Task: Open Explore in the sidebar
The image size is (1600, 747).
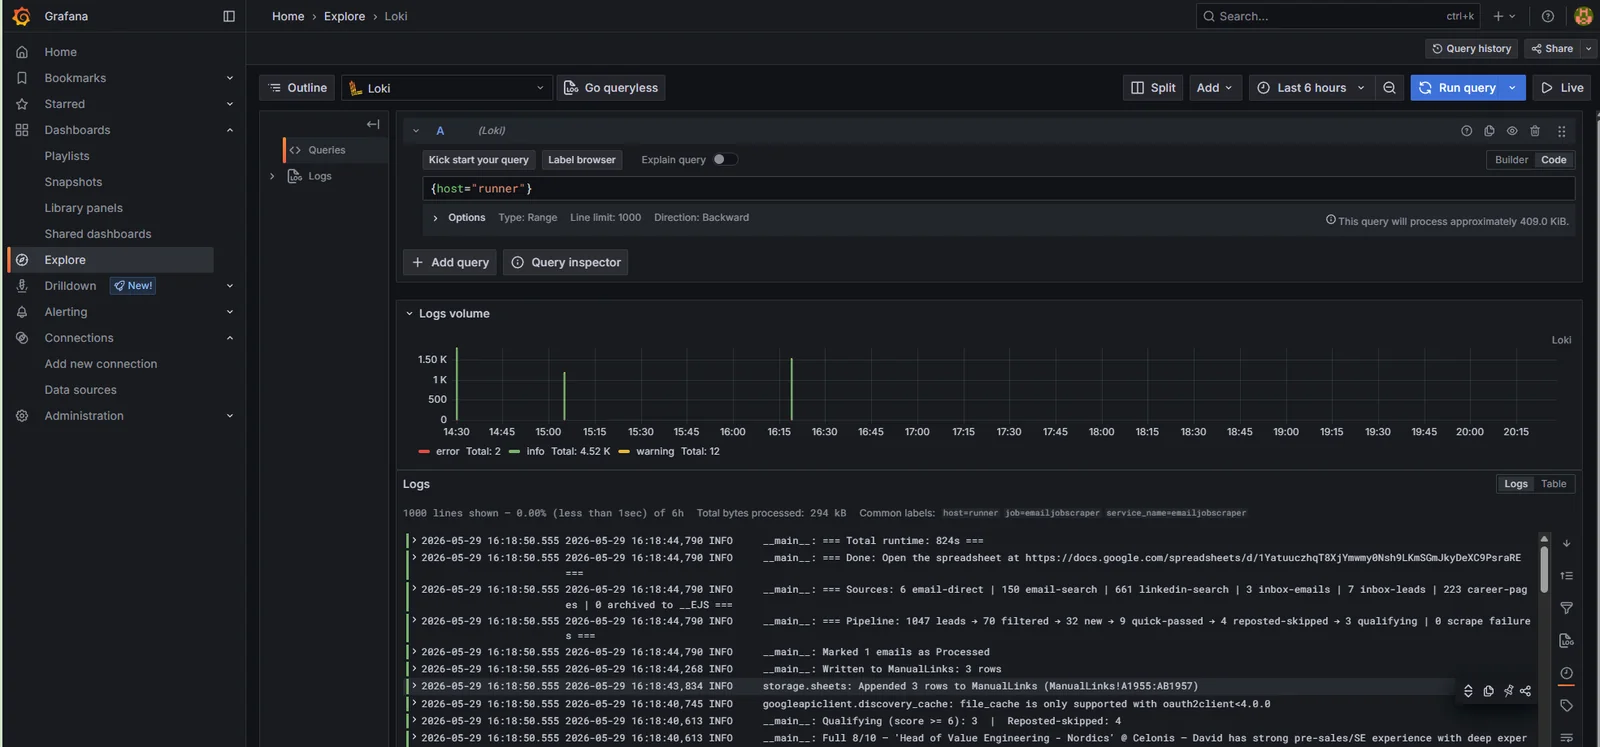Action: point(111,260)
